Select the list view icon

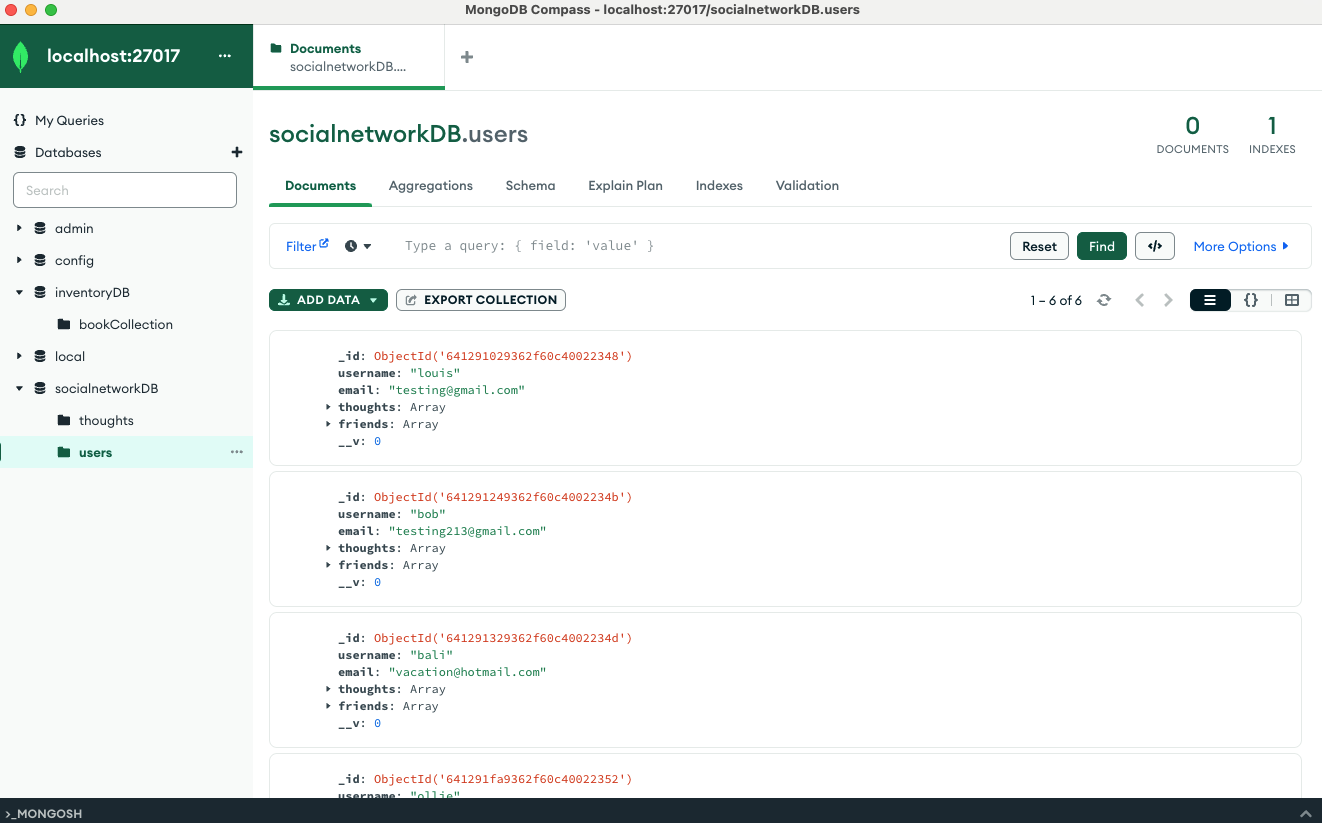click(1210, 299)
